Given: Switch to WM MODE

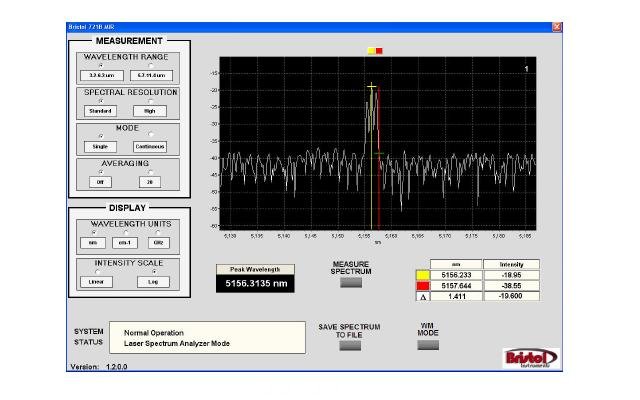Looking at the screenshot, I should click(x=428, y=345).
